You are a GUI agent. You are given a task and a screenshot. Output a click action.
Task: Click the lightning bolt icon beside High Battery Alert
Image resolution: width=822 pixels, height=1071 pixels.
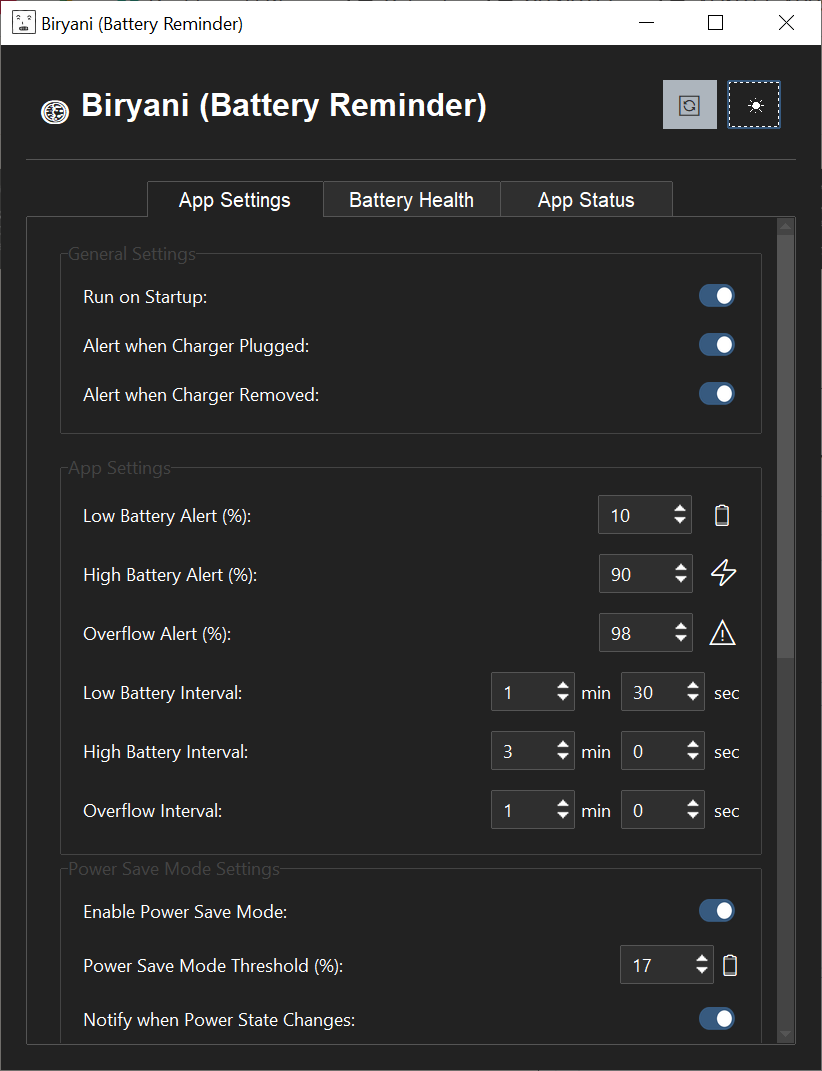pyautogui.click(x=724, y=572)
